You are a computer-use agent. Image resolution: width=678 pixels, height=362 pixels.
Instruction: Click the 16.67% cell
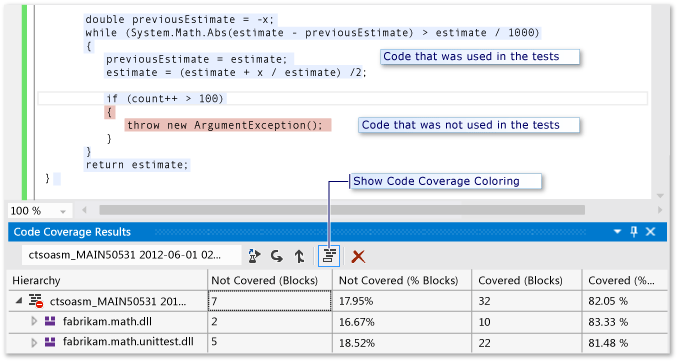point(402,322)
